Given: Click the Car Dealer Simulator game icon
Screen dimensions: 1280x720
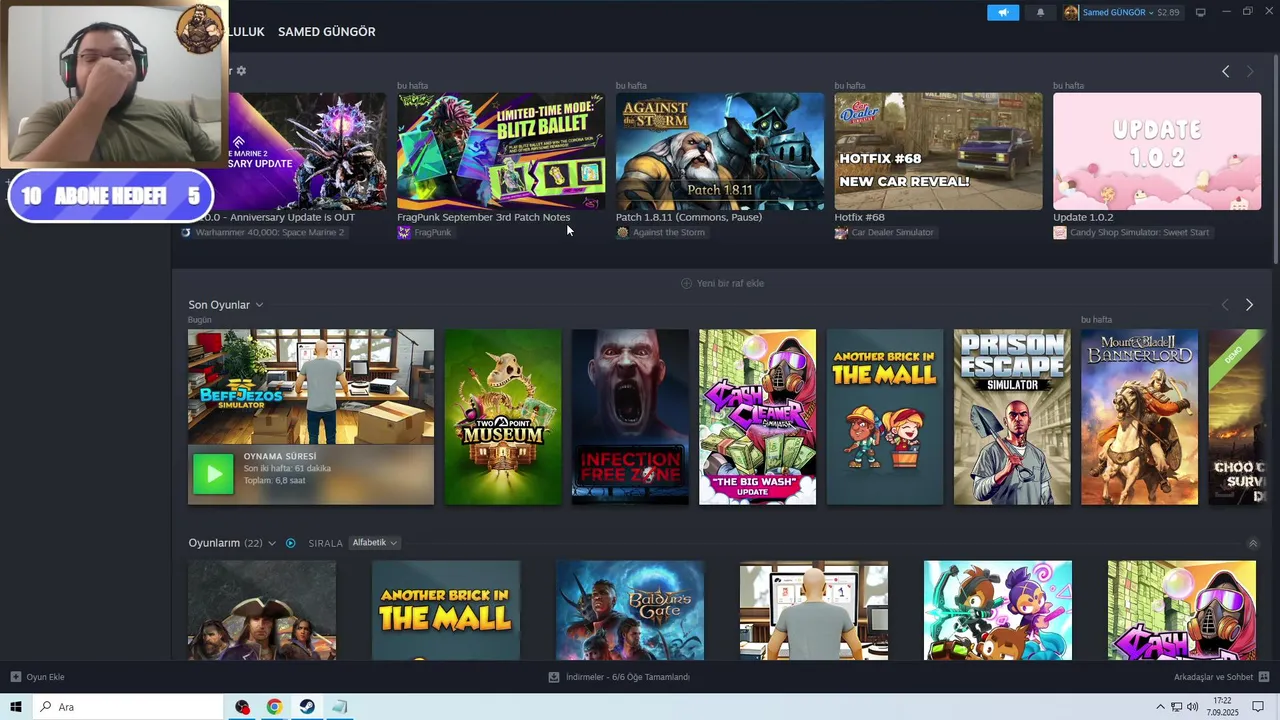Looking at the screenshot, I should [841, 232].
